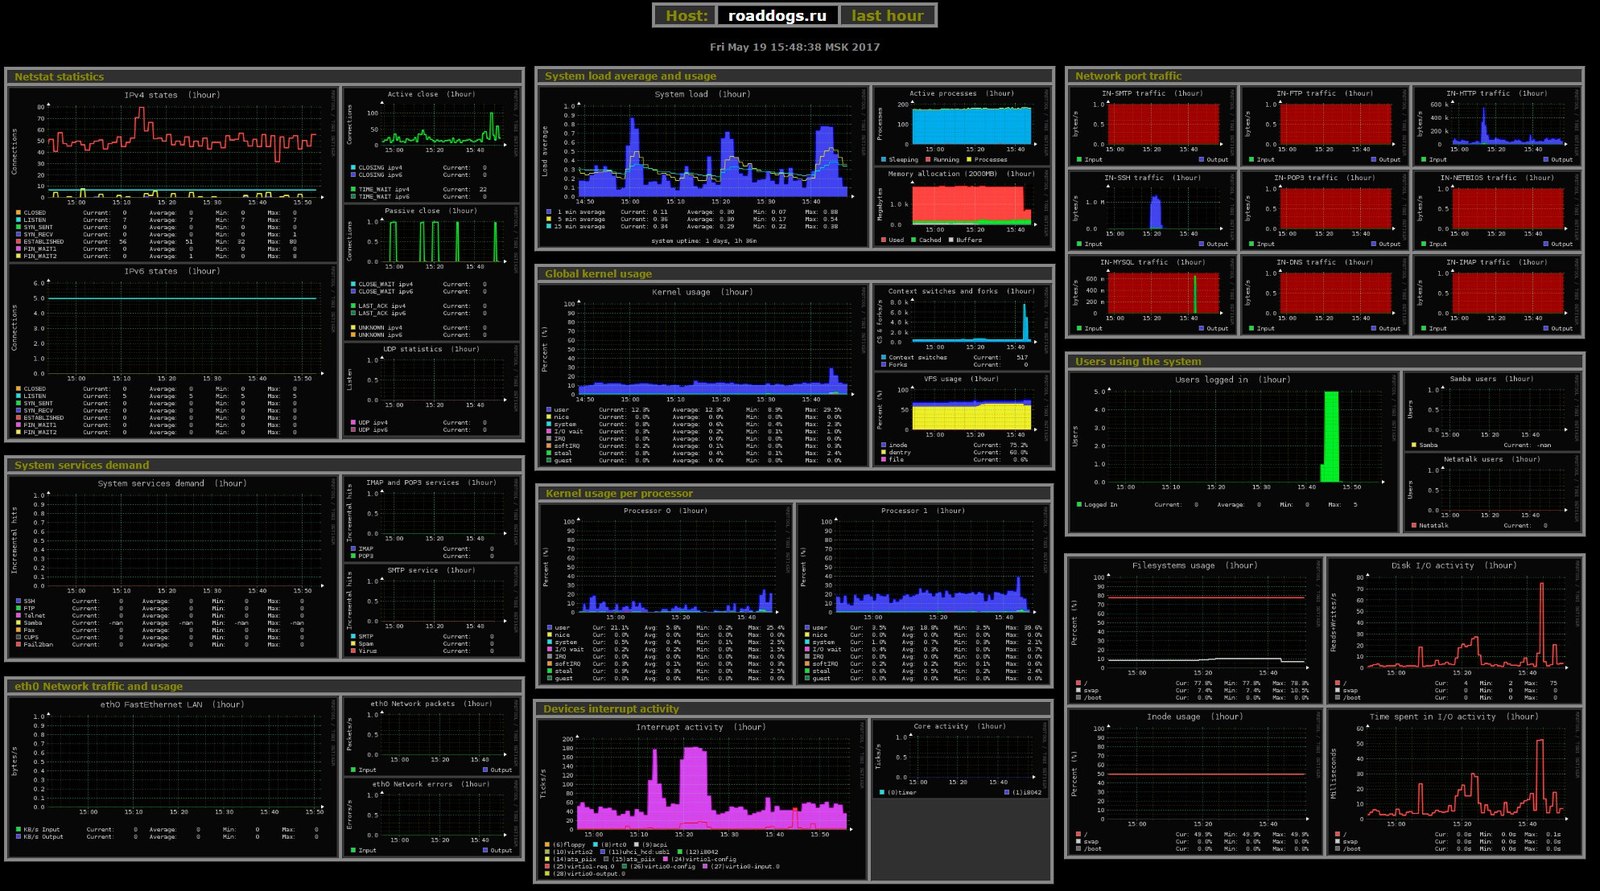This screenshot has height=891, width=1600.
Task: Open the Samba users graph
Action: 1493,411
